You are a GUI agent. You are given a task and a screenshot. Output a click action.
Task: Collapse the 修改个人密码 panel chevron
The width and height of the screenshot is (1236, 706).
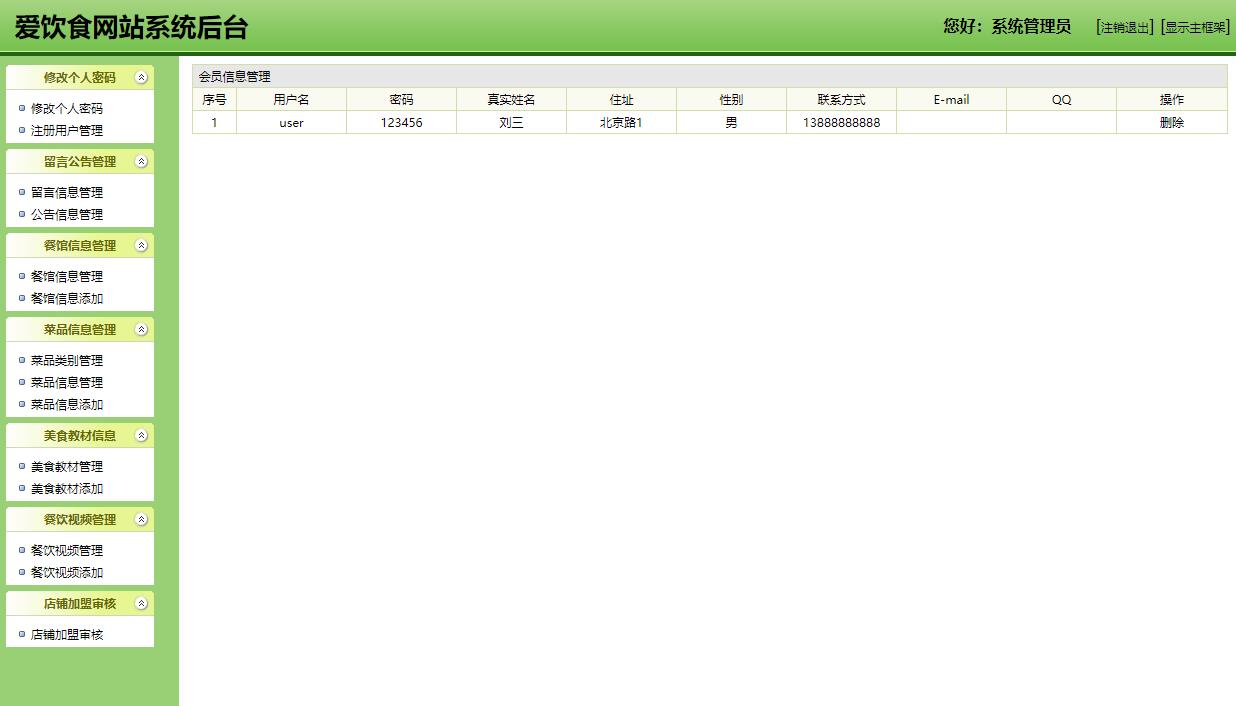pos(141,77)
